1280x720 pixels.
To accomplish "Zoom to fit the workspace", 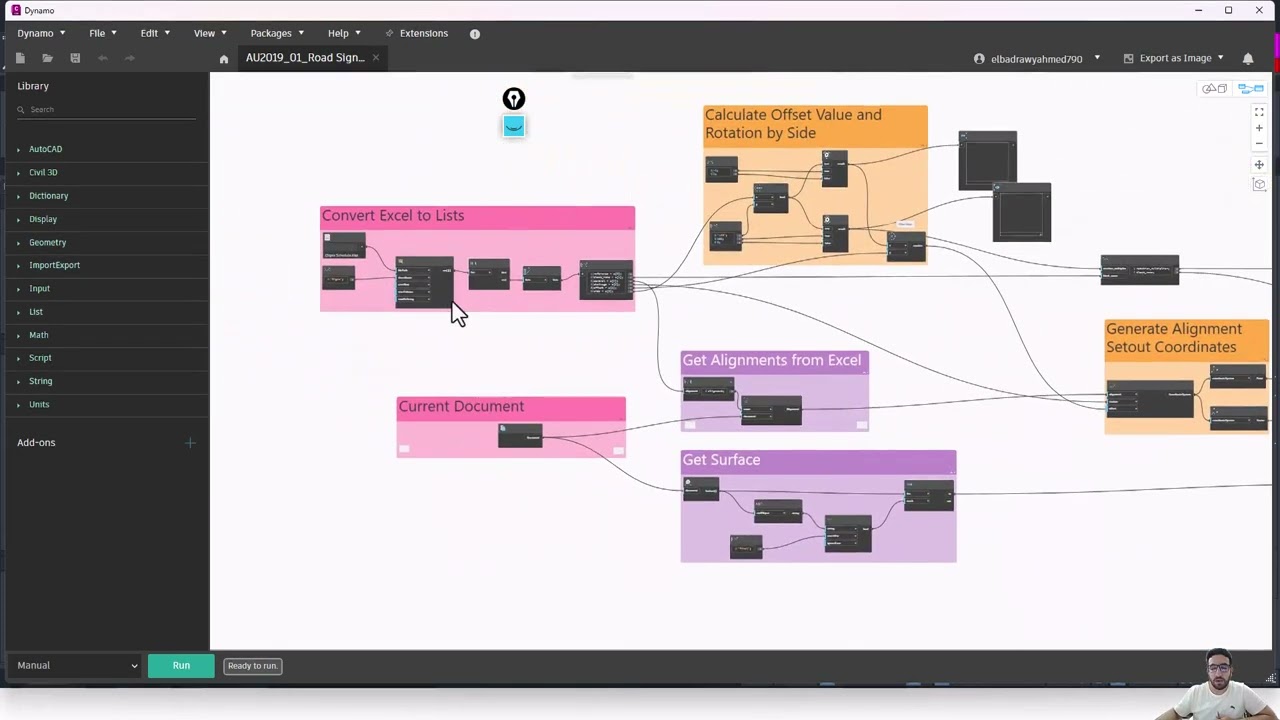I will [x=1259, y=112].
